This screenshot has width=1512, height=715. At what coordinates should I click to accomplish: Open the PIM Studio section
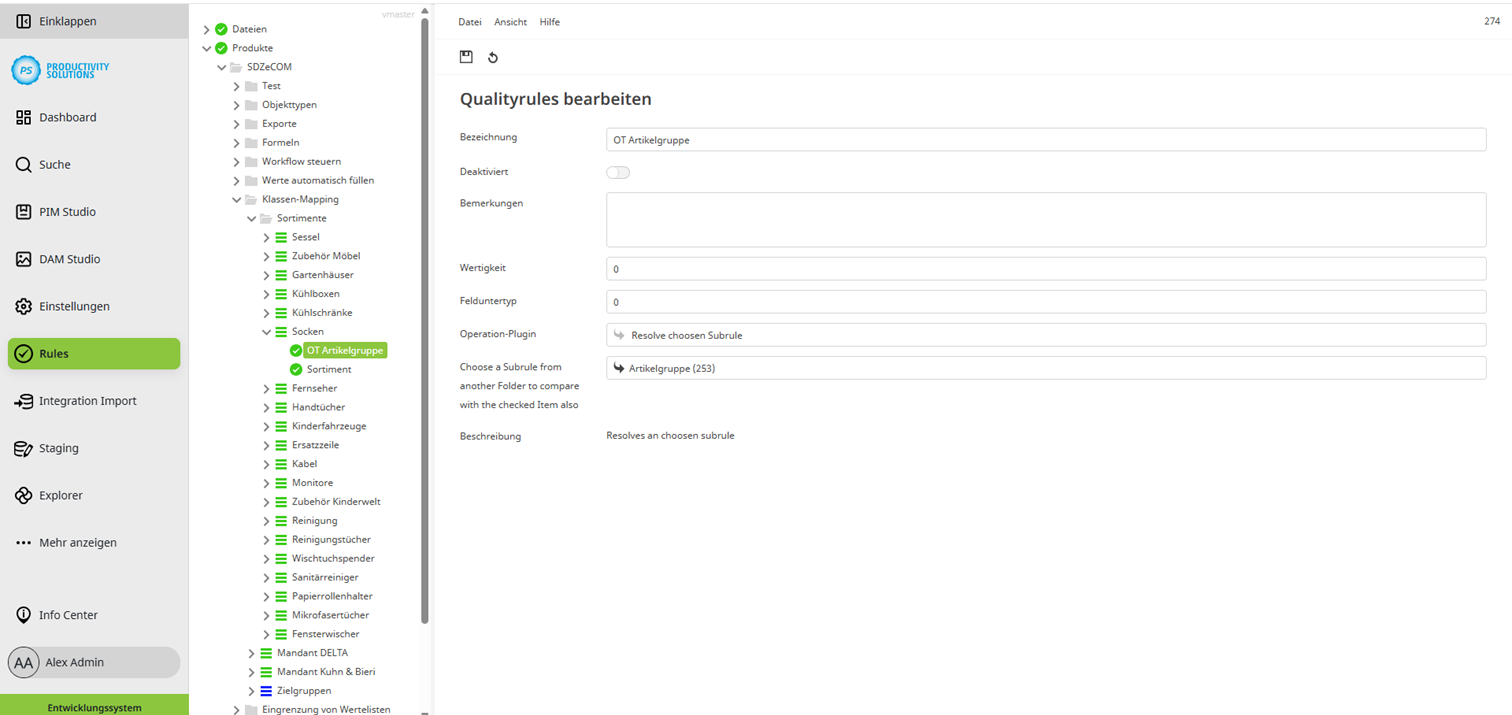click(x=67, y=211)
